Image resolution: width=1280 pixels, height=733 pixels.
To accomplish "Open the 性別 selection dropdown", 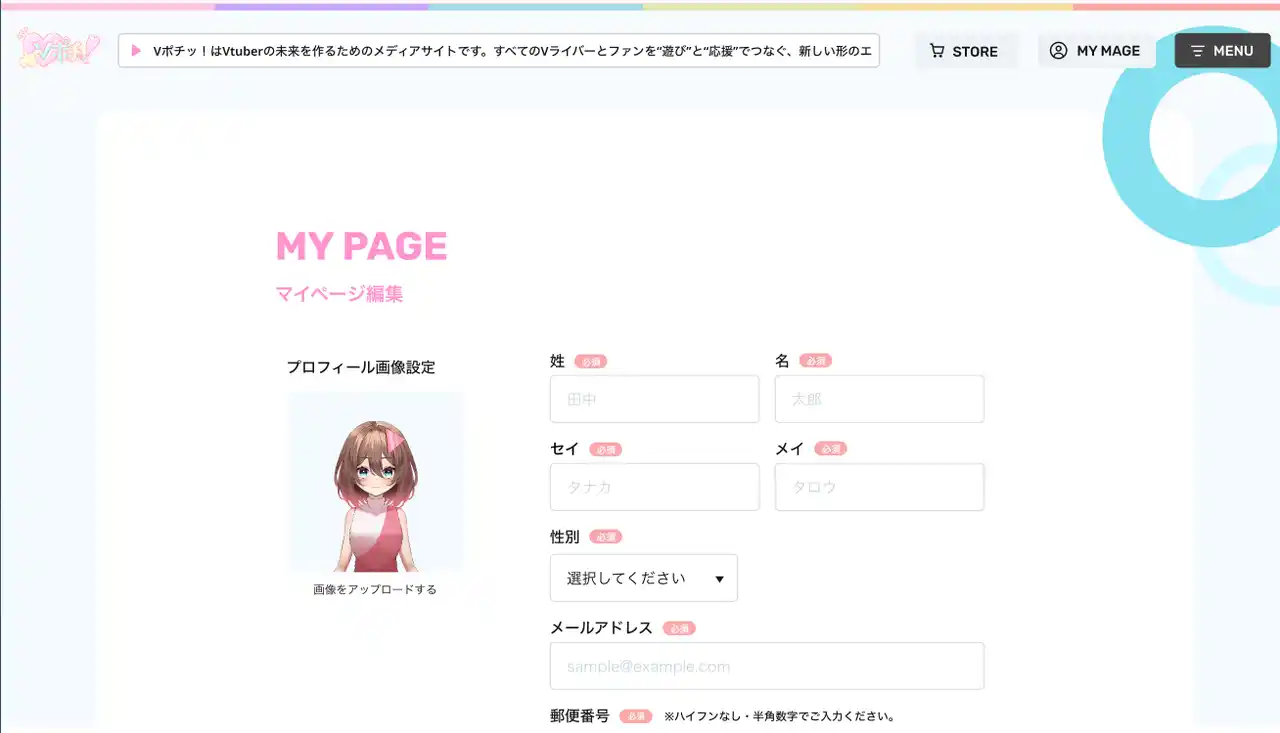I will pos(644,578).
